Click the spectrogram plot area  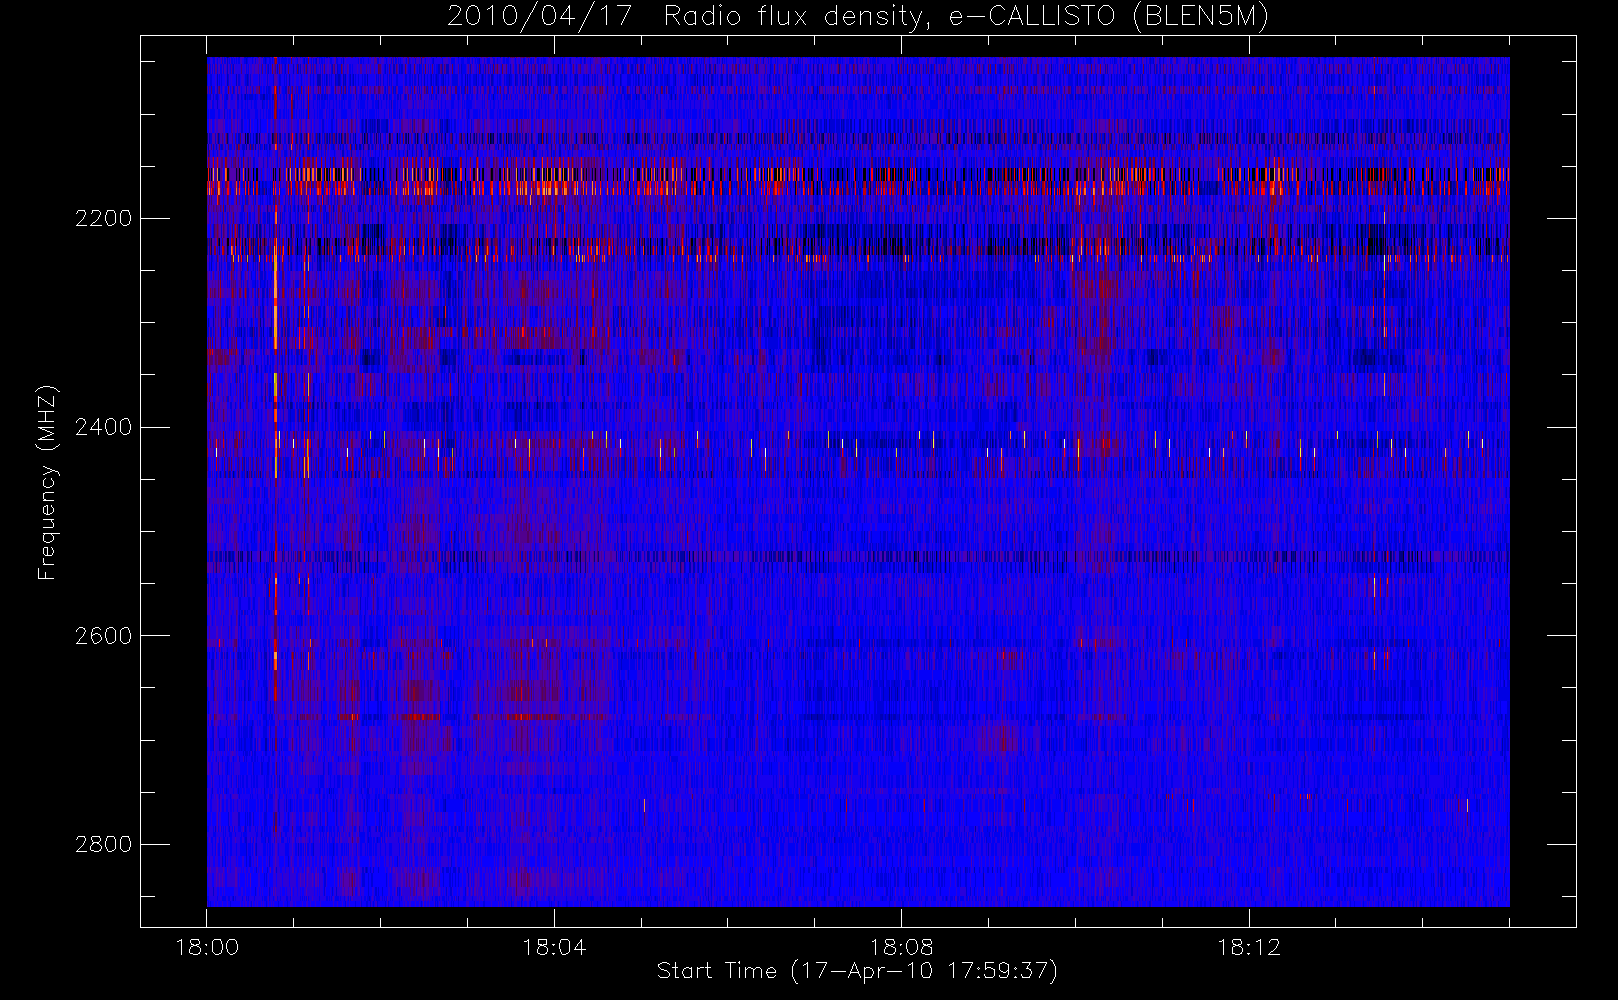coord(858,482)
